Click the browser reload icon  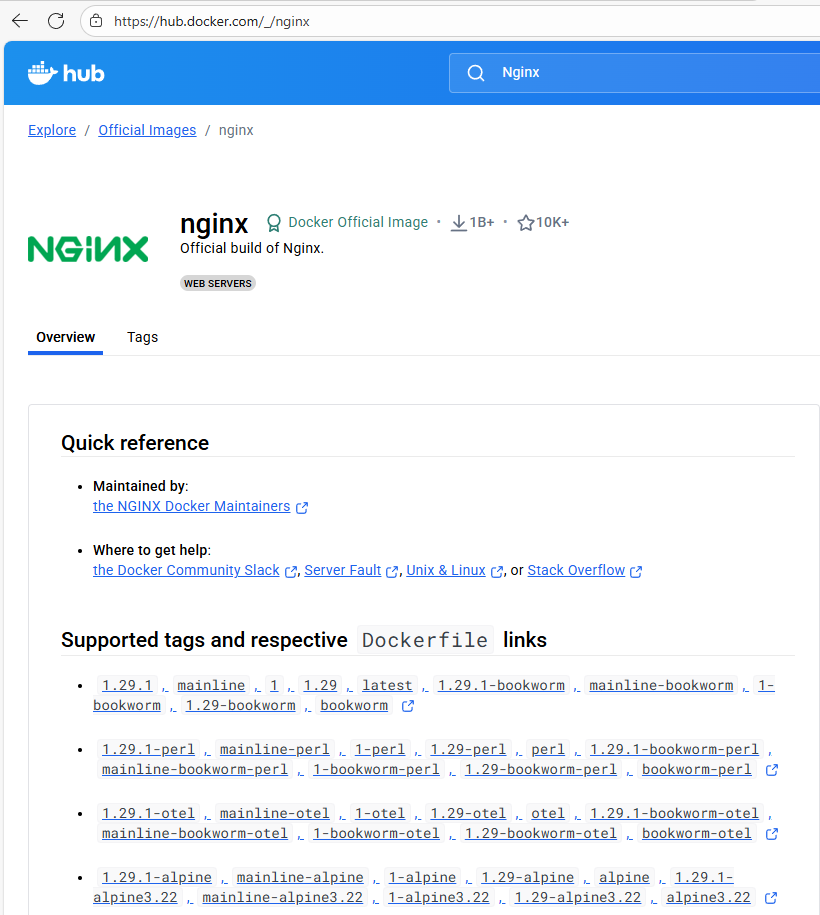(56, 21)
